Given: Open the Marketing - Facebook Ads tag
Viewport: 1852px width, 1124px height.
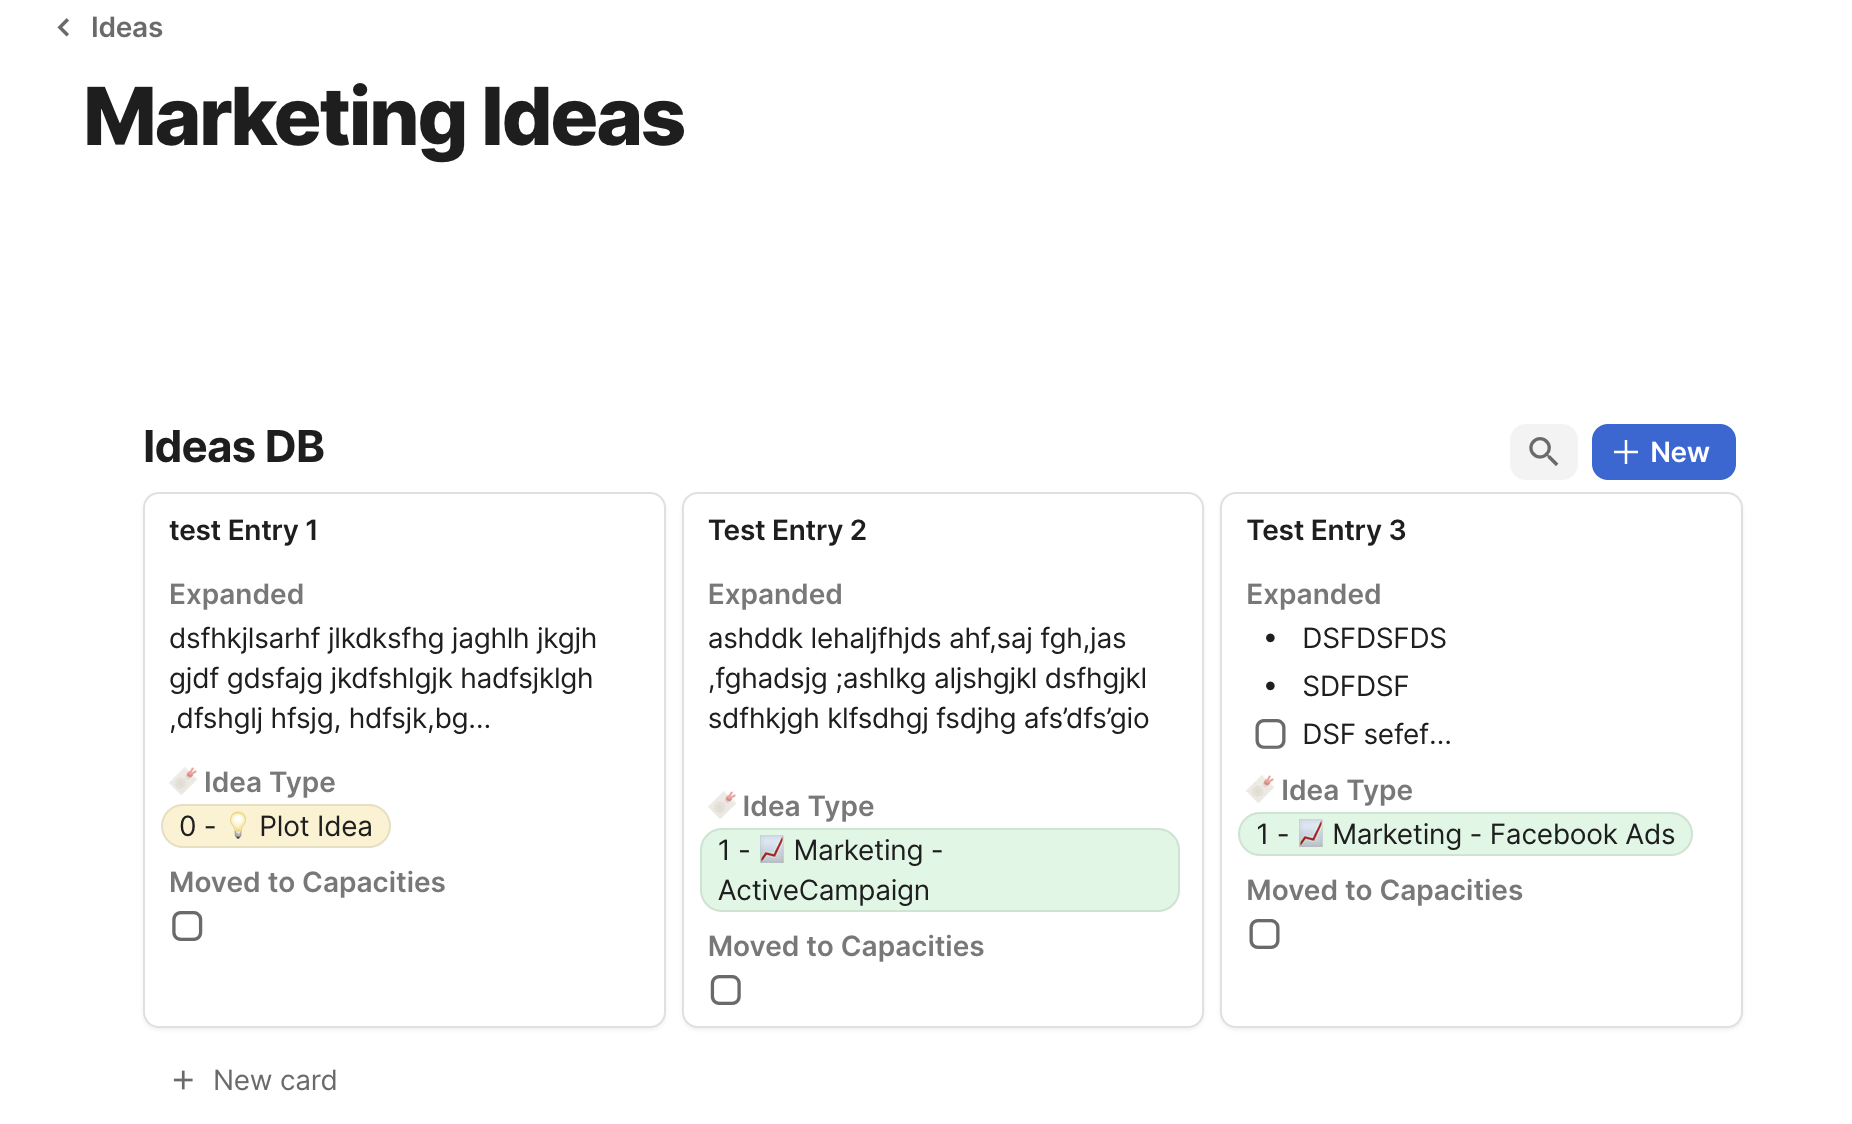Looking at the screenshot, I should [x=1465, y=834].
